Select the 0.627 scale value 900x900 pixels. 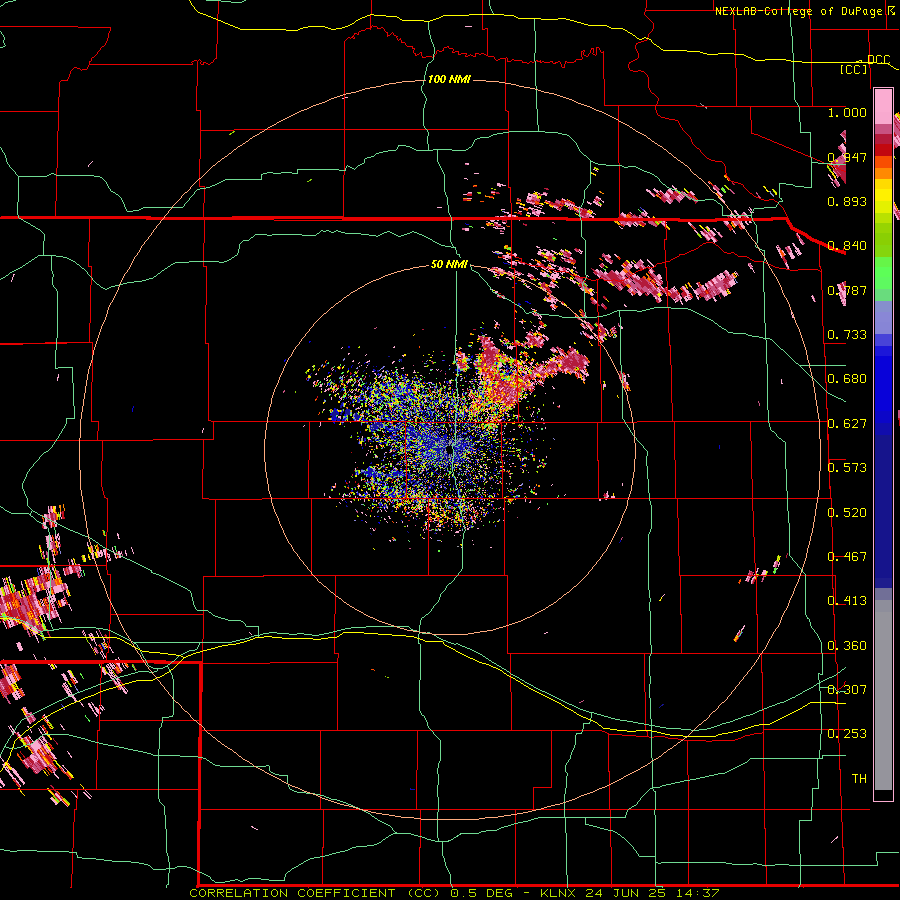pyautogui.click(x=847, y=424)
